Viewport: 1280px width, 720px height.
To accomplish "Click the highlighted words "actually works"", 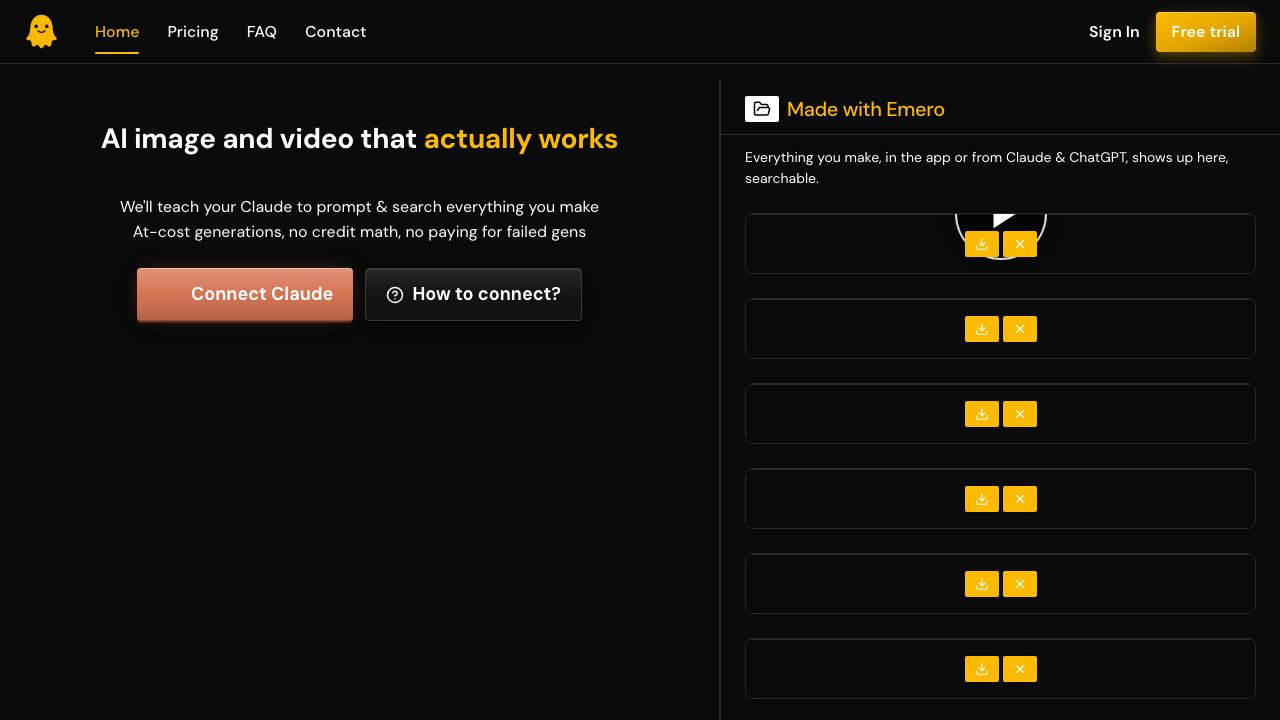I will click(521, 139).
